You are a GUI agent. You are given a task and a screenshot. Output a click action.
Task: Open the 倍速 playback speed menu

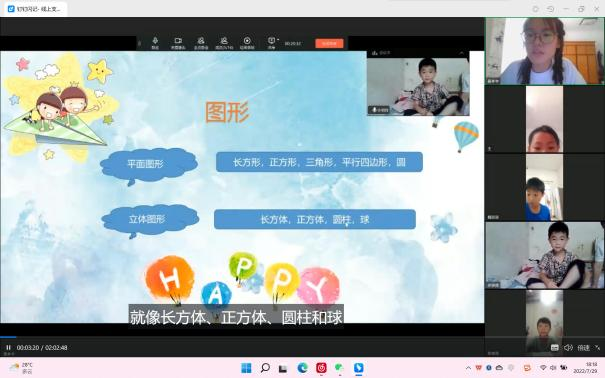point(583,348)
